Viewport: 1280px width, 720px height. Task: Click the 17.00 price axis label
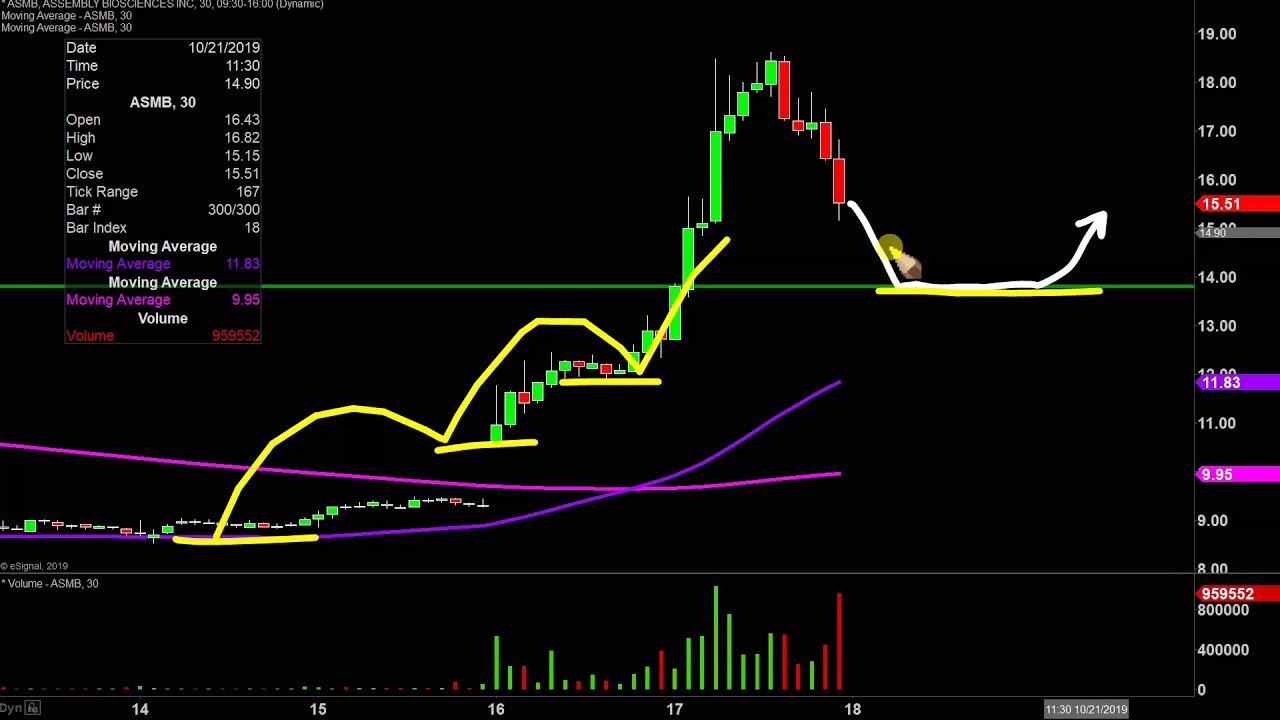1217,131
